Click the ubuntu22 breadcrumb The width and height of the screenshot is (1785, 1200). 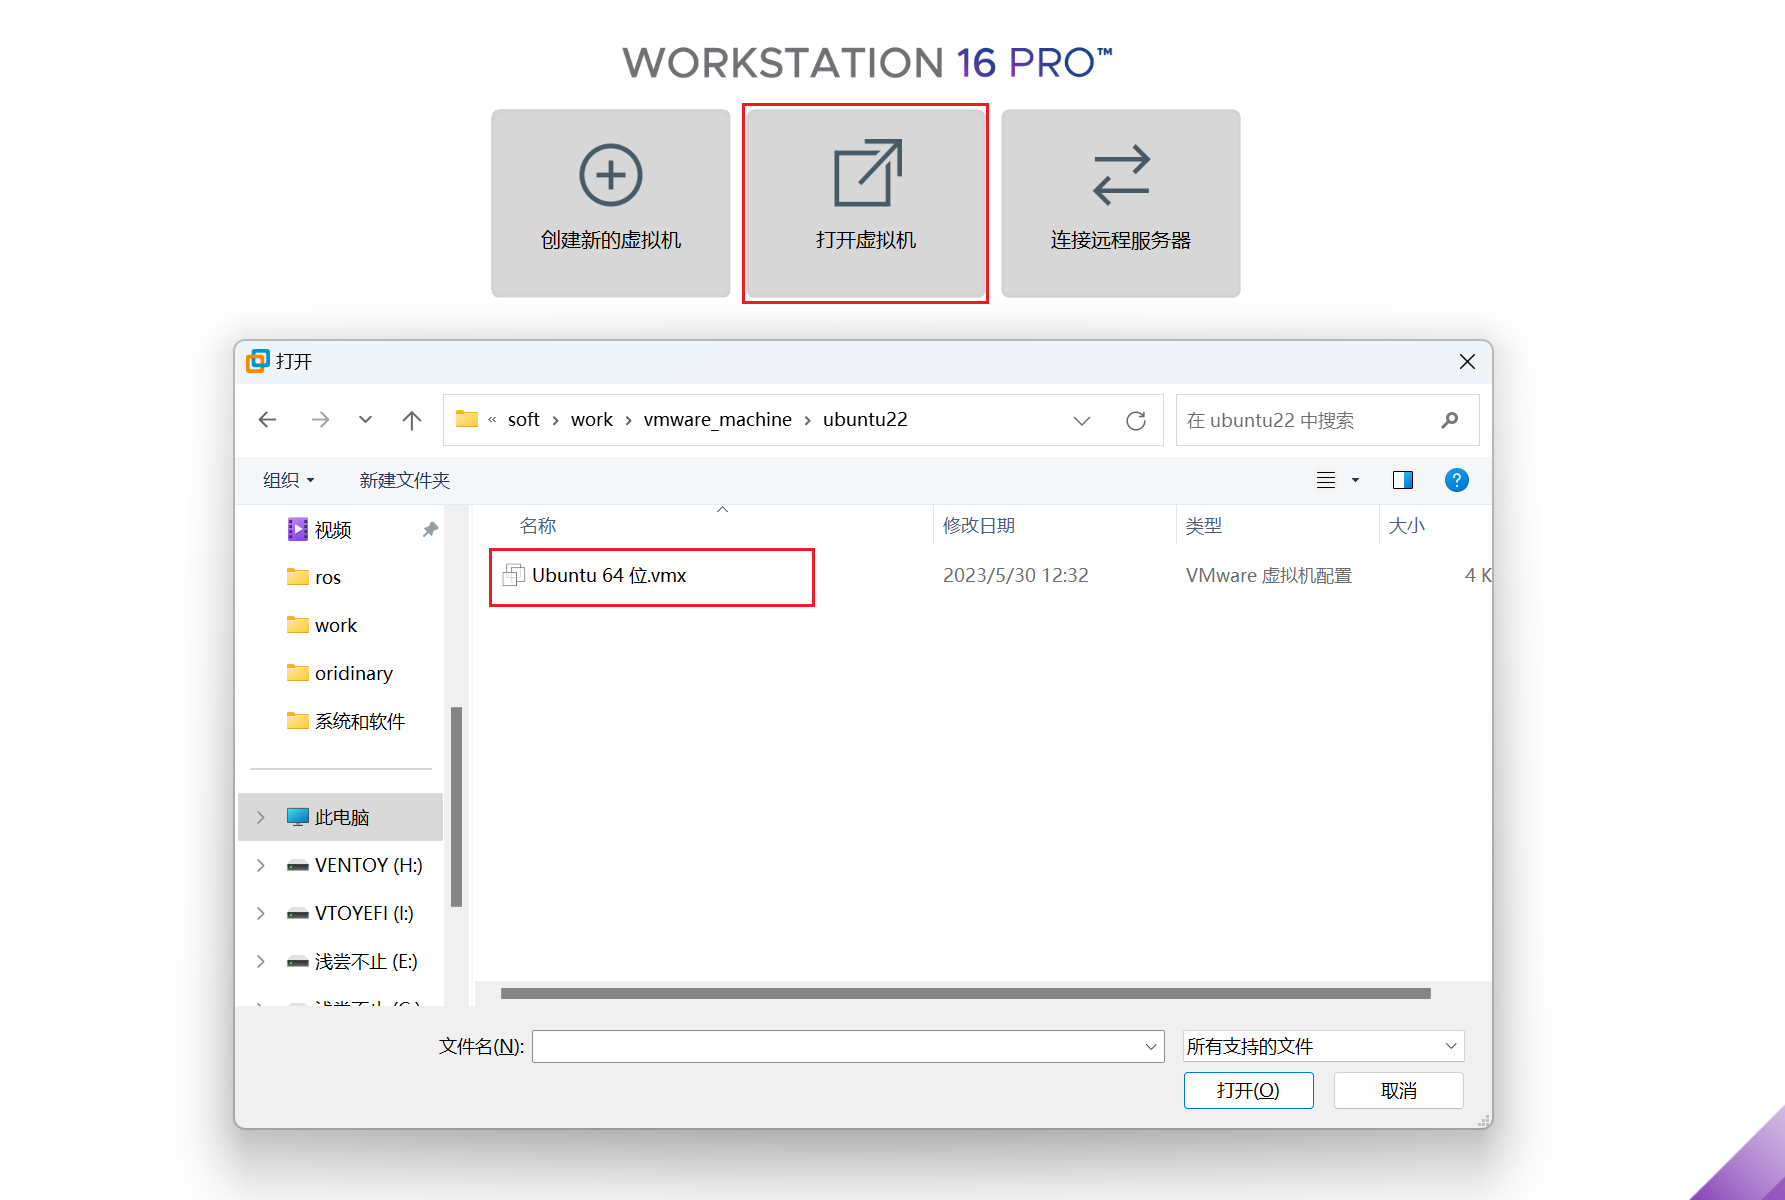tap(865, 420)
